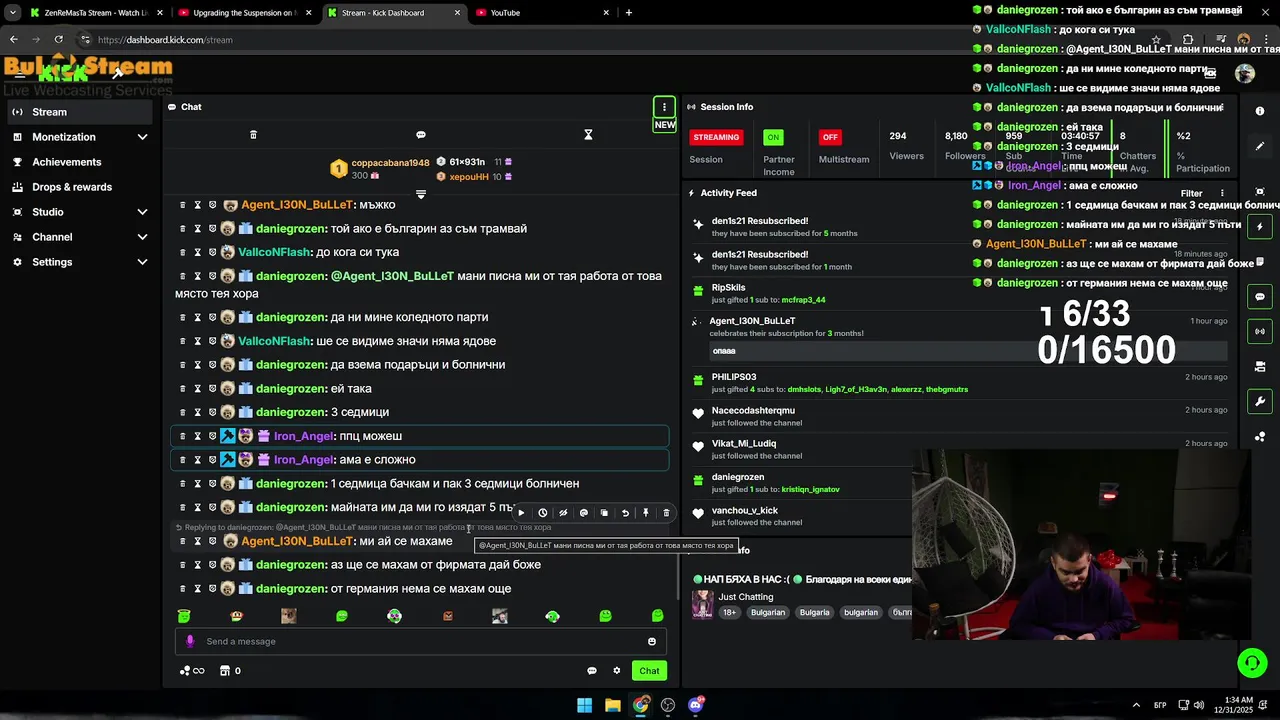Open File Explorer from taskbar
The width and height of the screenshot is (1280, 720).
pyautogui.click(x=612, y=705)
